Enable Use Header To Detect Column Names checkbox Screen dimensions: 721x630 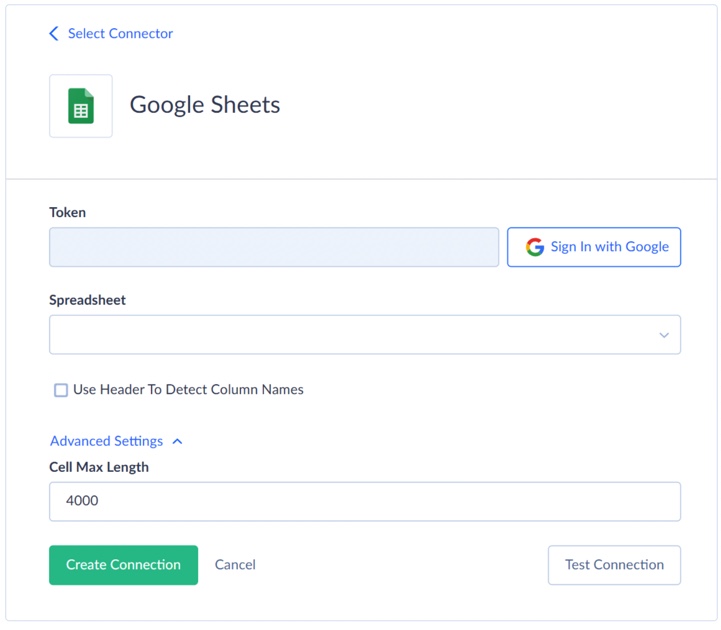61,390
